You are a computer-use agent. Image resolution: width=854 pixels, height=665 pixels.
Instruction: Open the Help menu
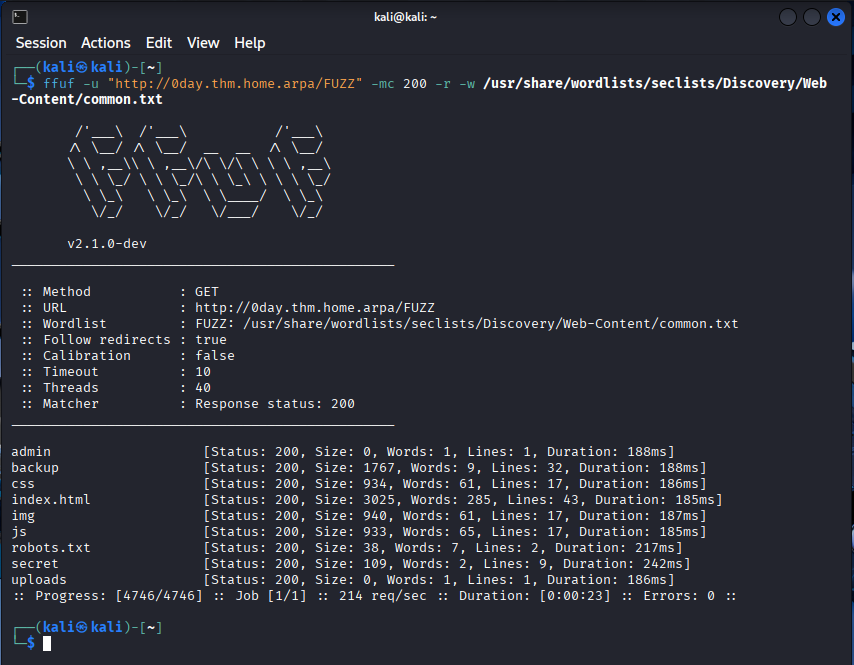tap(250, 43)
